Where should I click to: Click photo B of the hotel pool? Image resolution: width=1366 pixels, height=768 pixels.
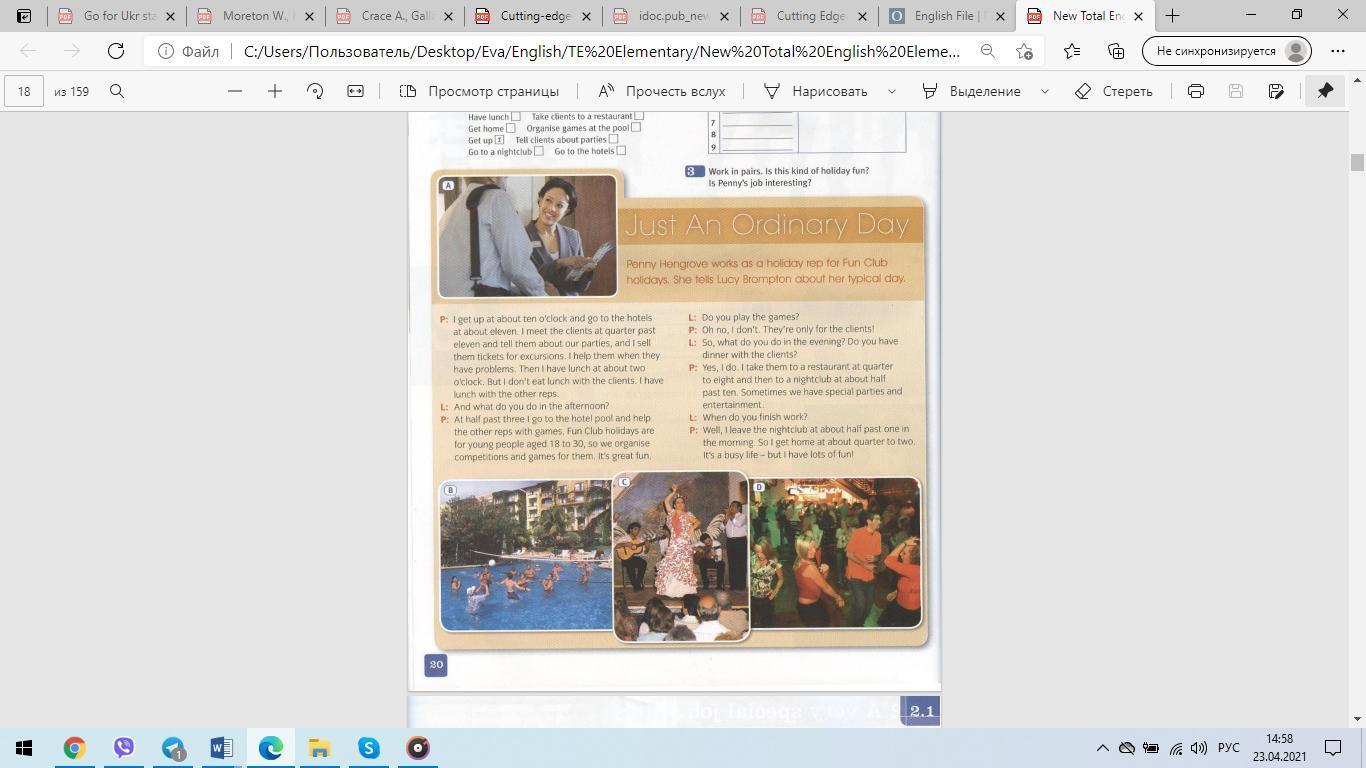pos(526,555)
